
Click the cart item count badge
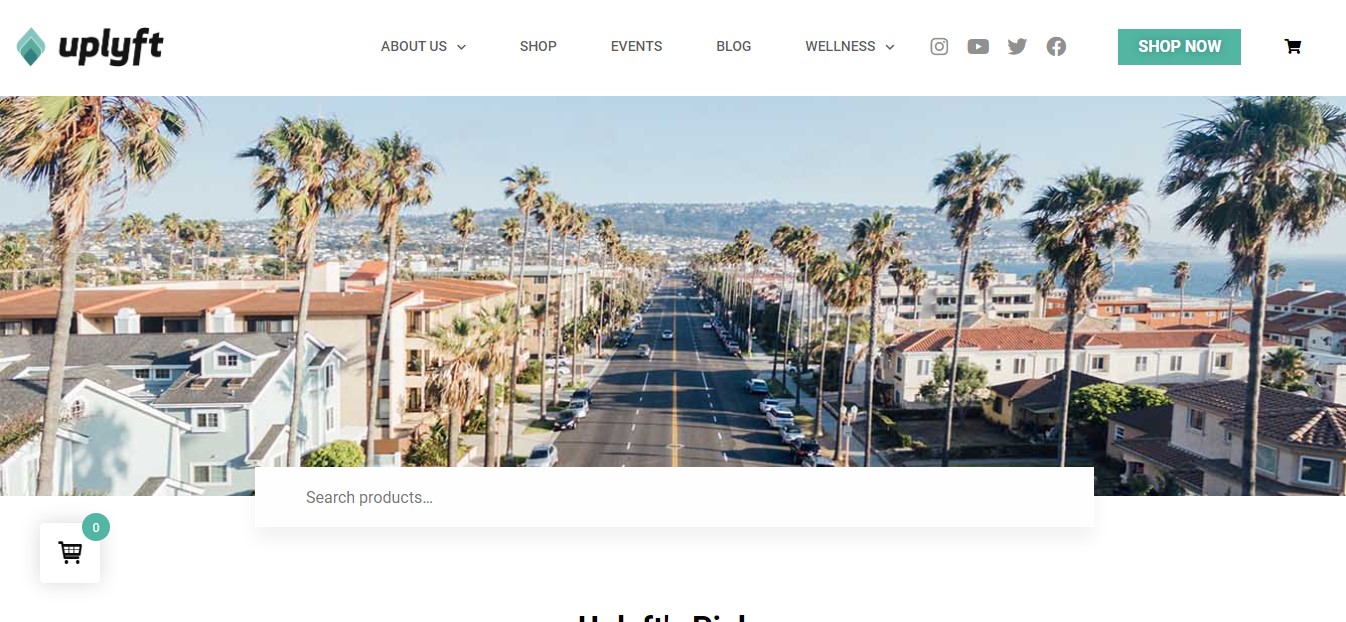[96, 527]
